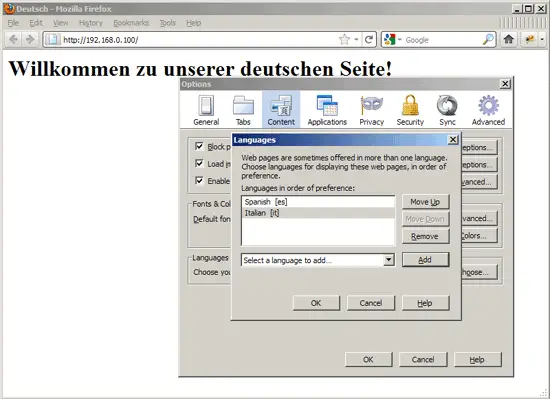Remove the selected language
Screen dimensions: 550x399
(x=425, y=236)
